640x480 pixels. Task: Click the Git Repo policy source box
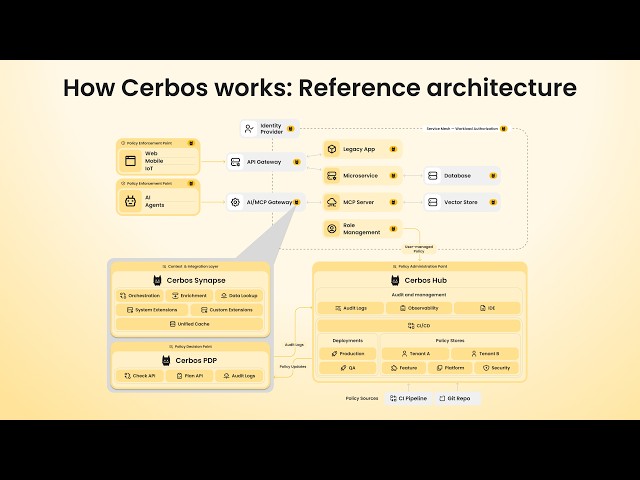(x=458, y=398)
